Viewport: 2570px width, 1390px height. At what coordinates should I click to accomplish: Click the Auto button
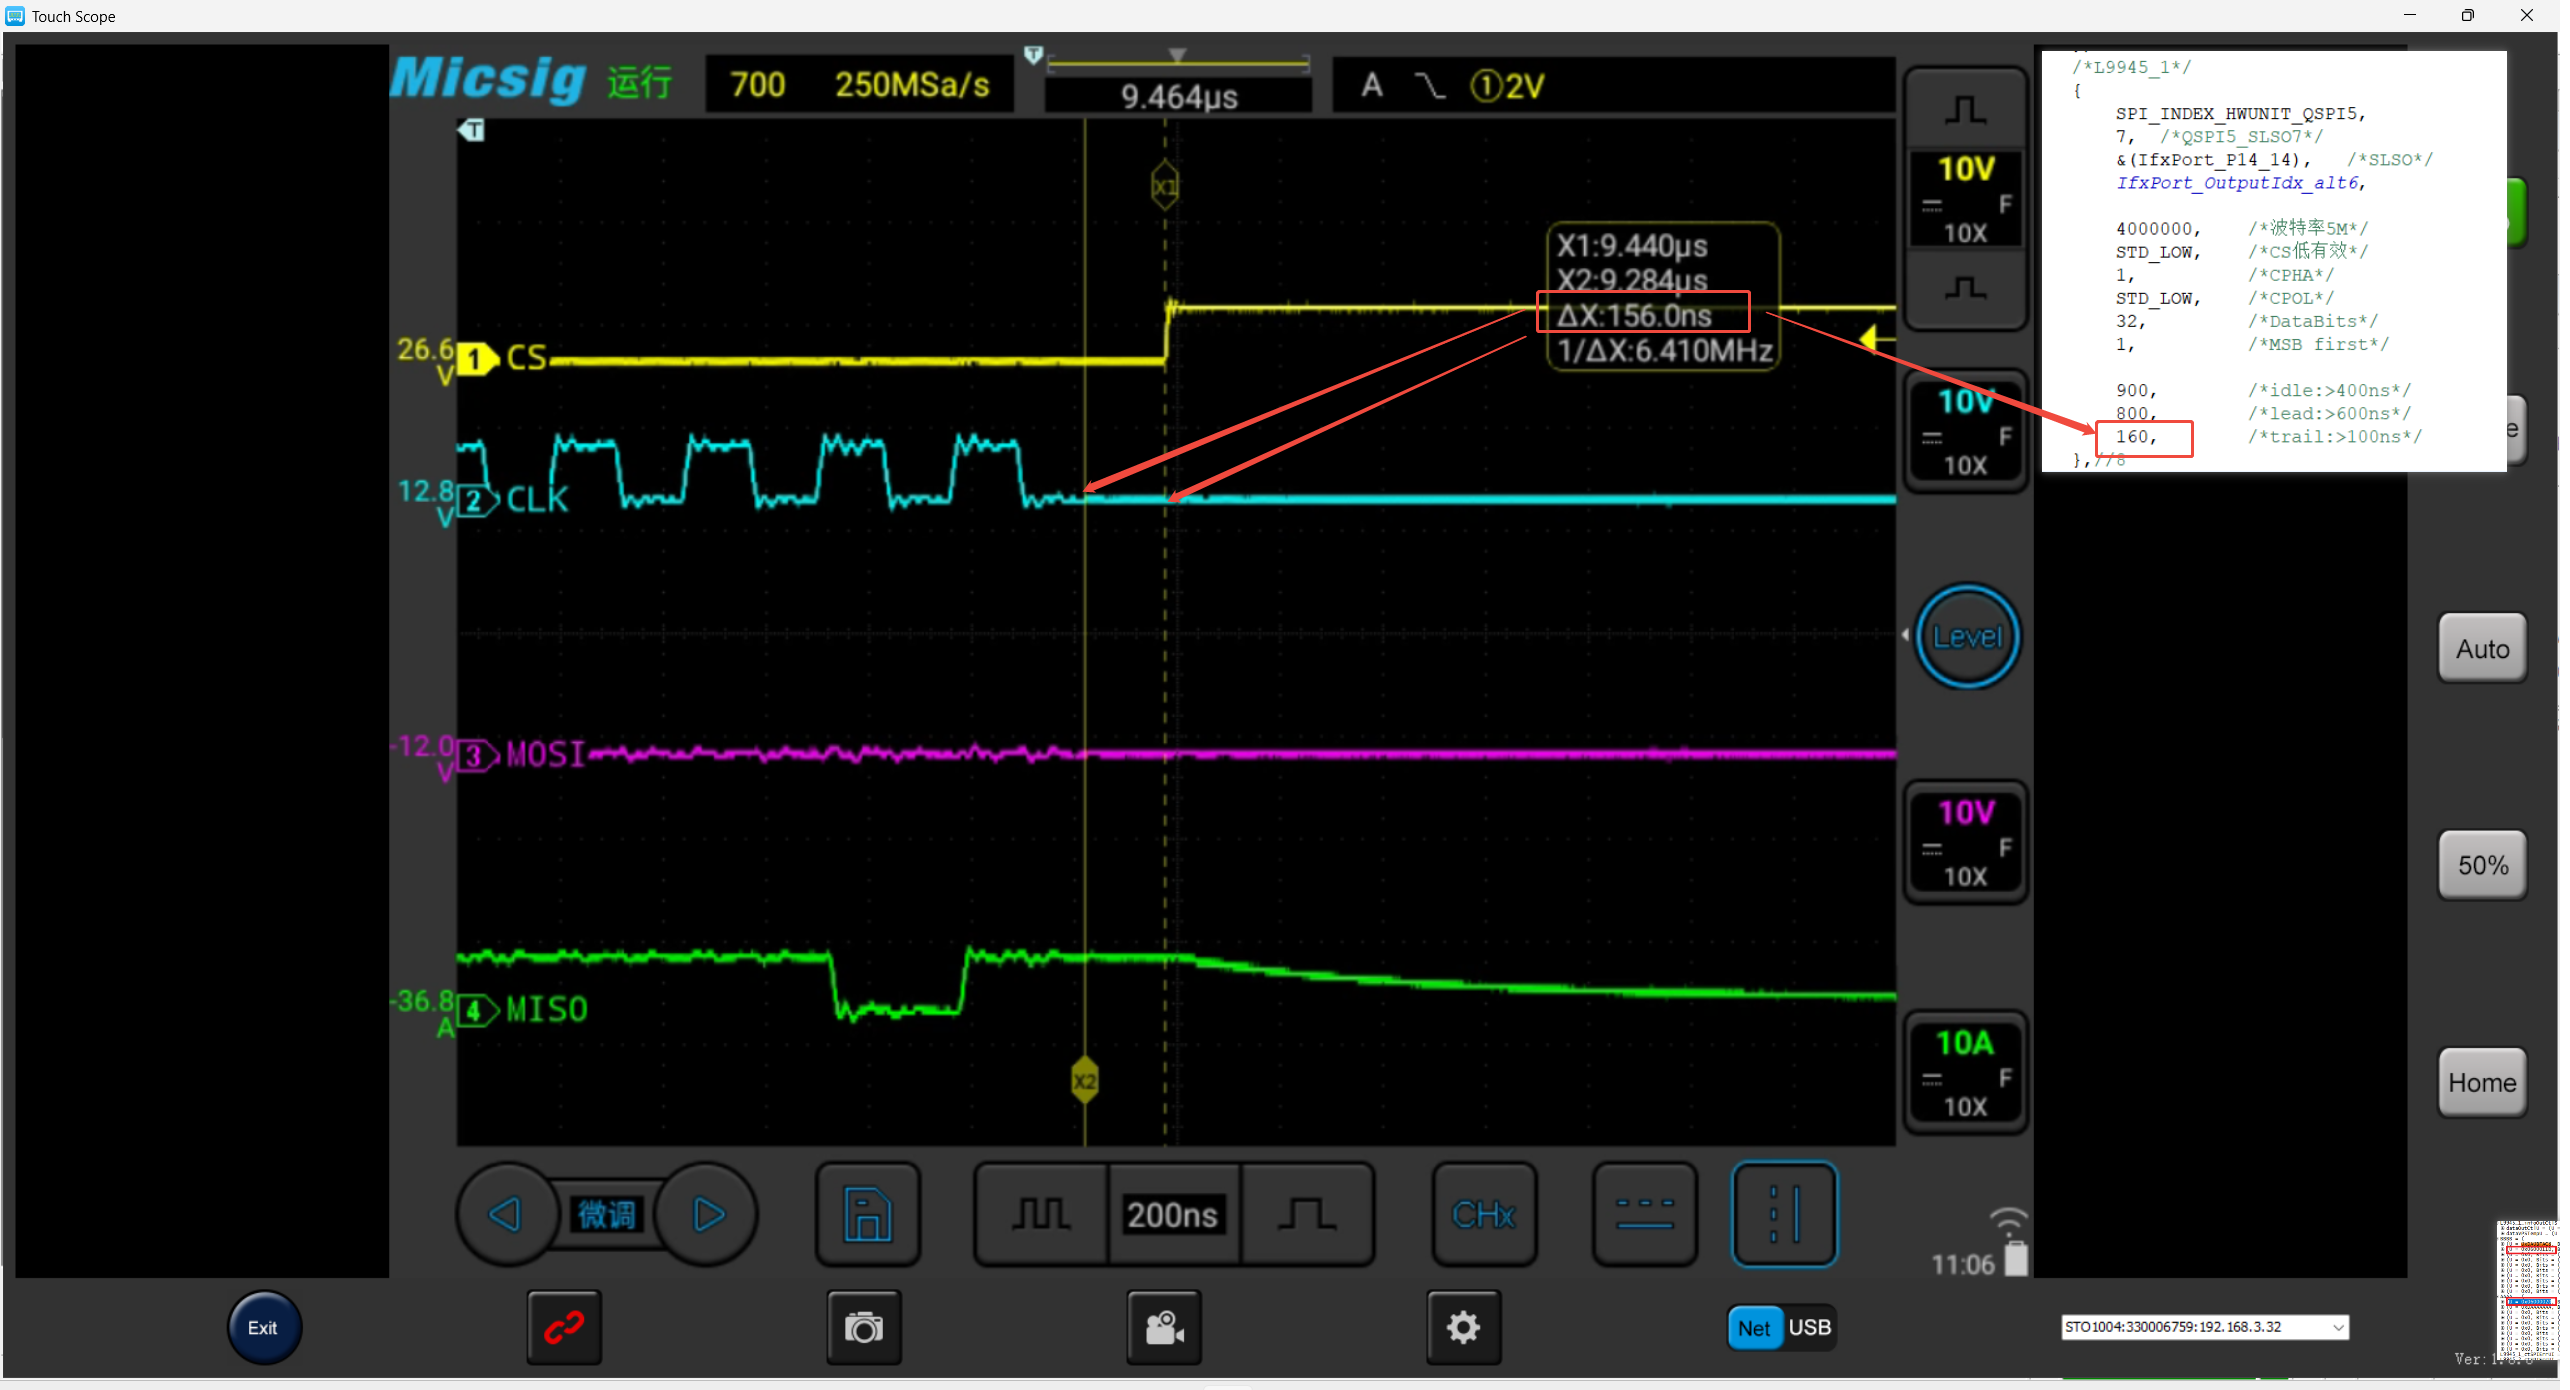pyautogui.click(x=2483, y=649)
